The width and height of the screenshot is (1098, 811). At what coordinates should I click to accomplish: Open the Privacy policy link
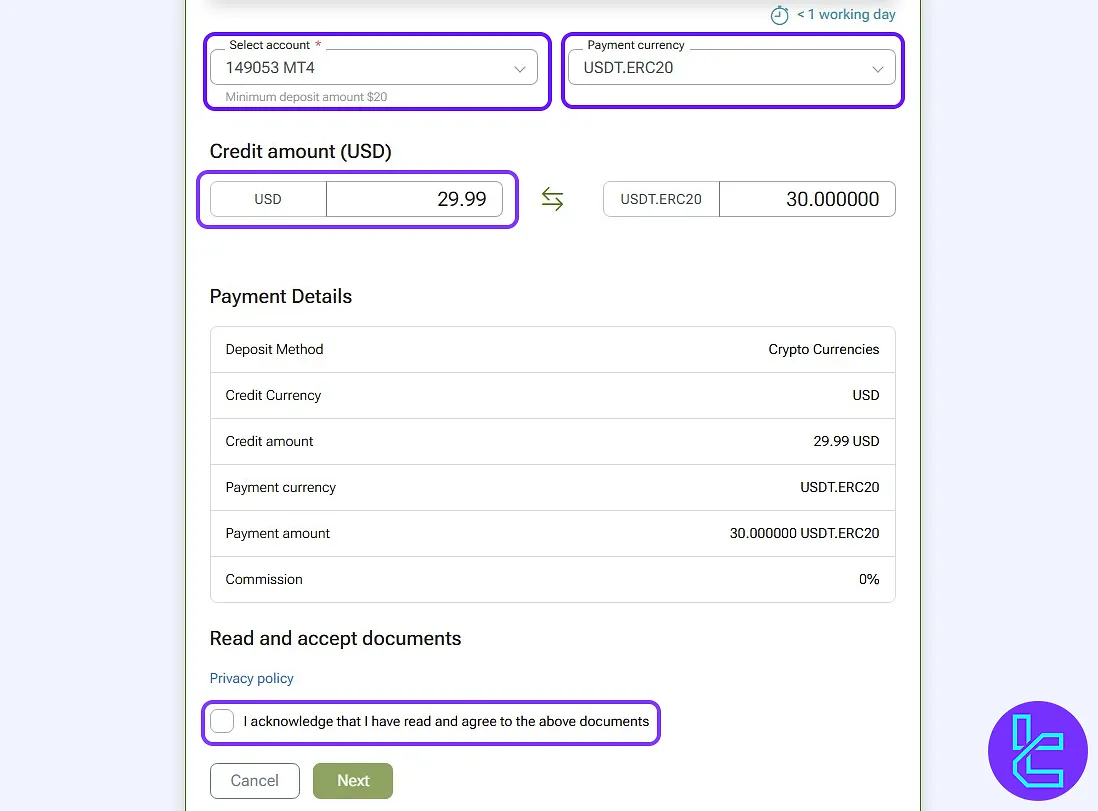tap(251, 679)
